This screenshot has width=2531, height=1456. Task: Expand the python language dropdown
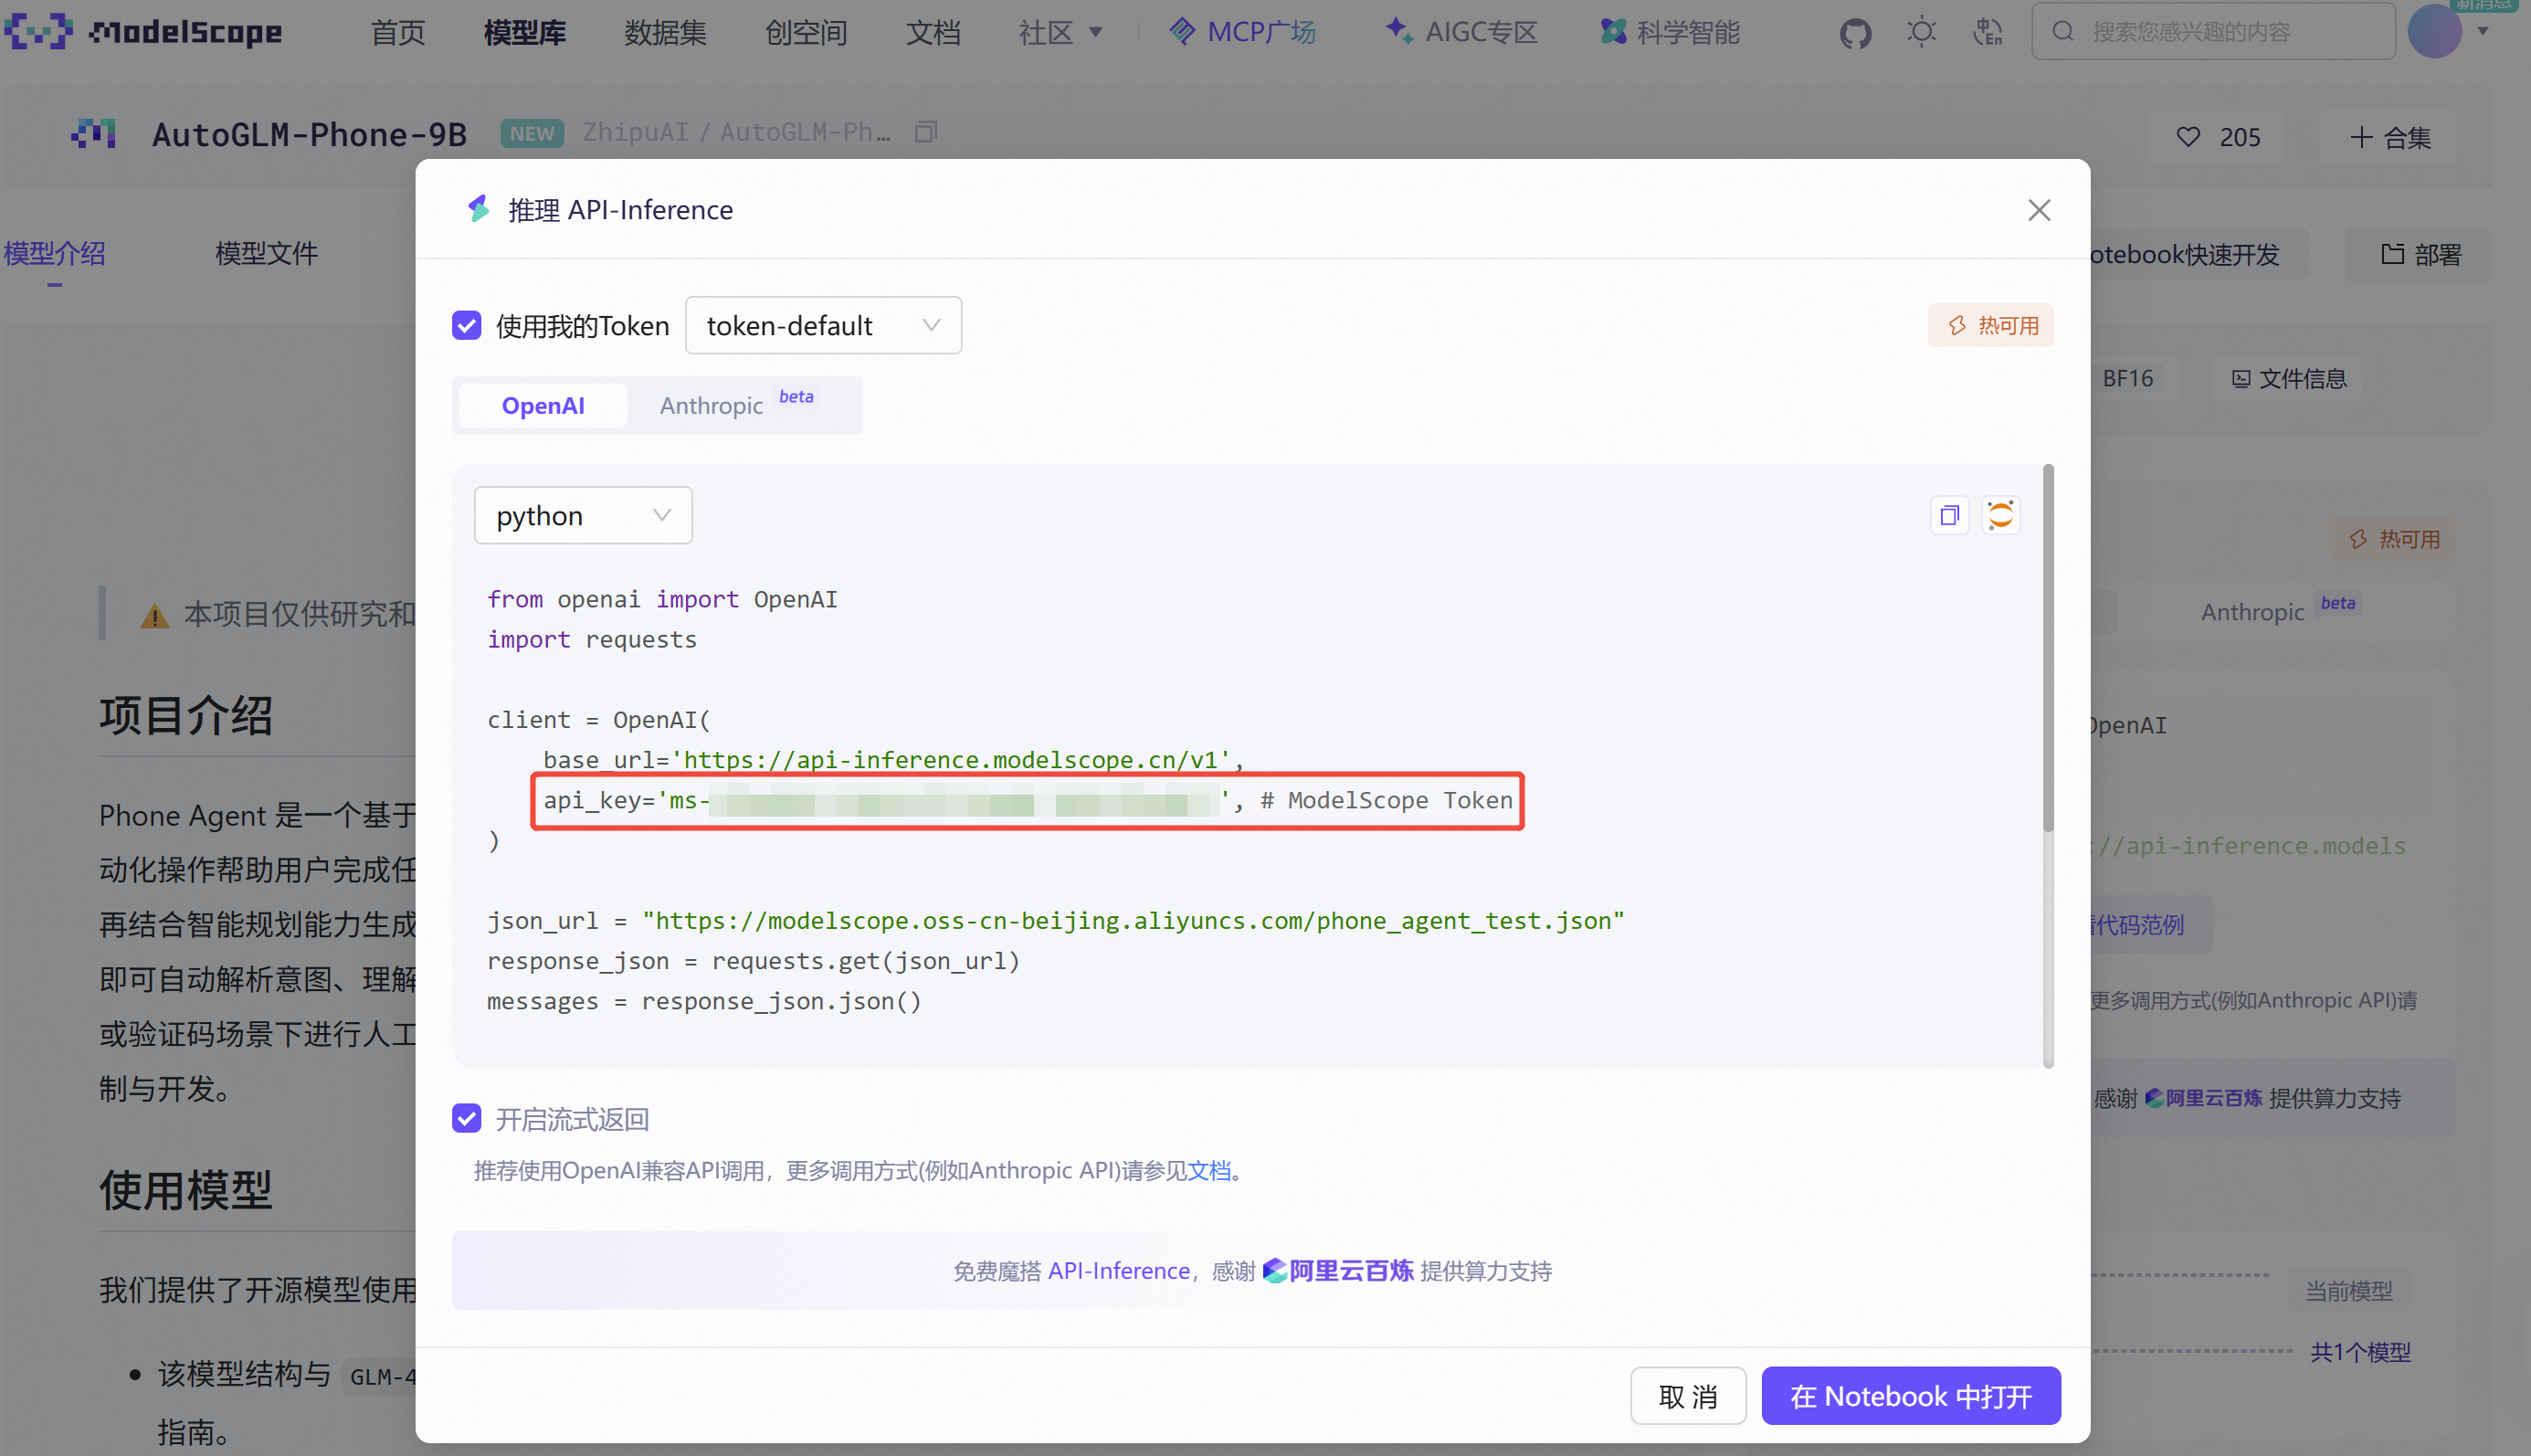pos(583,516)
